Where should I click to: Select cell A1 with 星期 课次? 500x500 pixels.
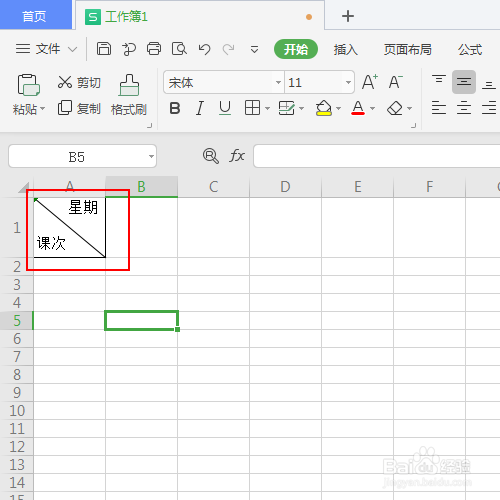tap(69, 227)
